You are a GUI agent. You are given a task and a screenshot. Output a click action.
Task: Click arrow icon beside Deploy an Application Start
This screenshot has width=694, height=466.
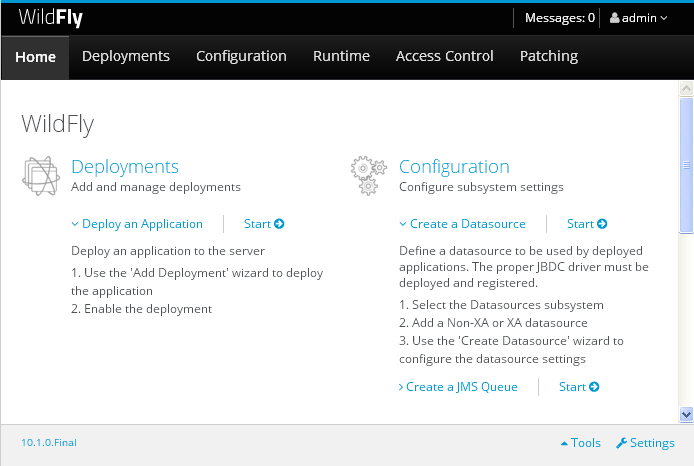tap(279, 224)
